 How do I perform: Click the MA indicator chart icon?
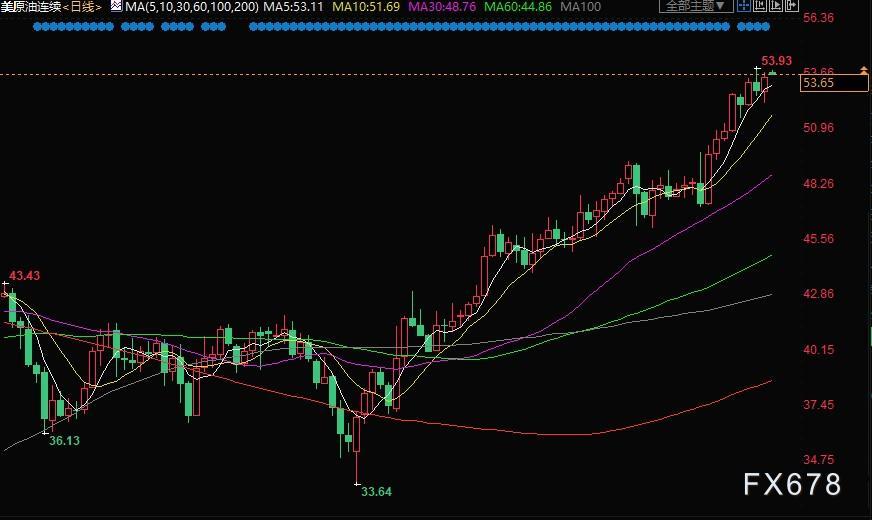(x=116, y=6)
